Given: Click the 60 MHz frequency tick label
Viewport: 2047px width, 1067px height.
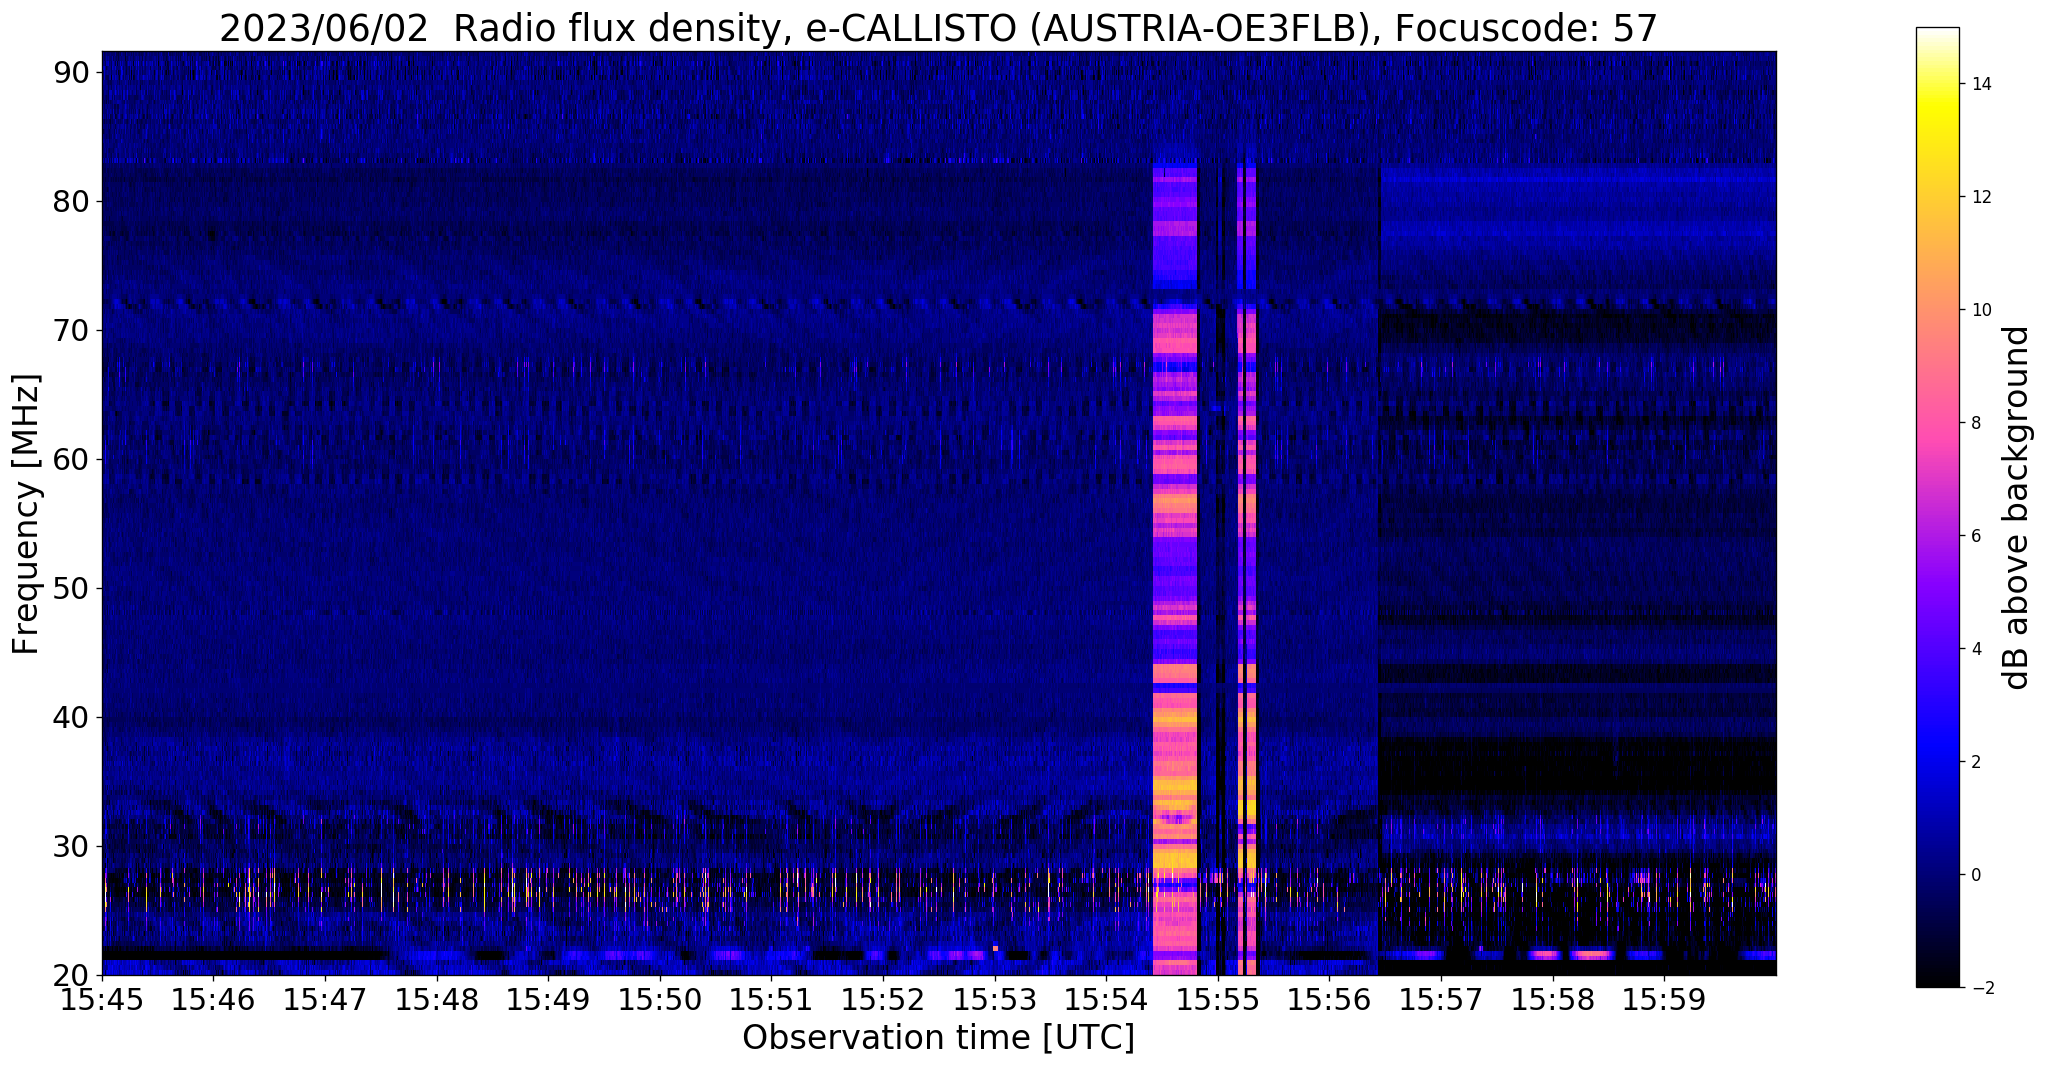Looking at the screenshot, I should (72, 459).
